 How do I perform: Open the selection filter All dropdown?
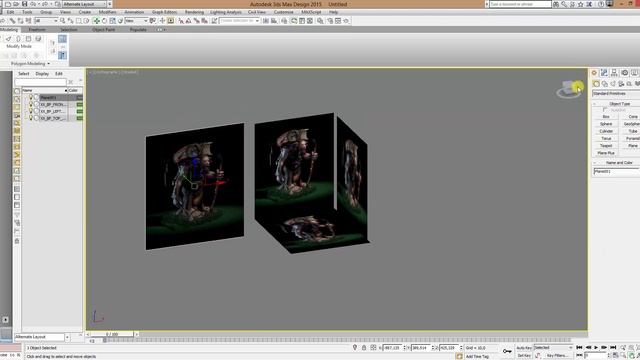click(x=46, y=21)
